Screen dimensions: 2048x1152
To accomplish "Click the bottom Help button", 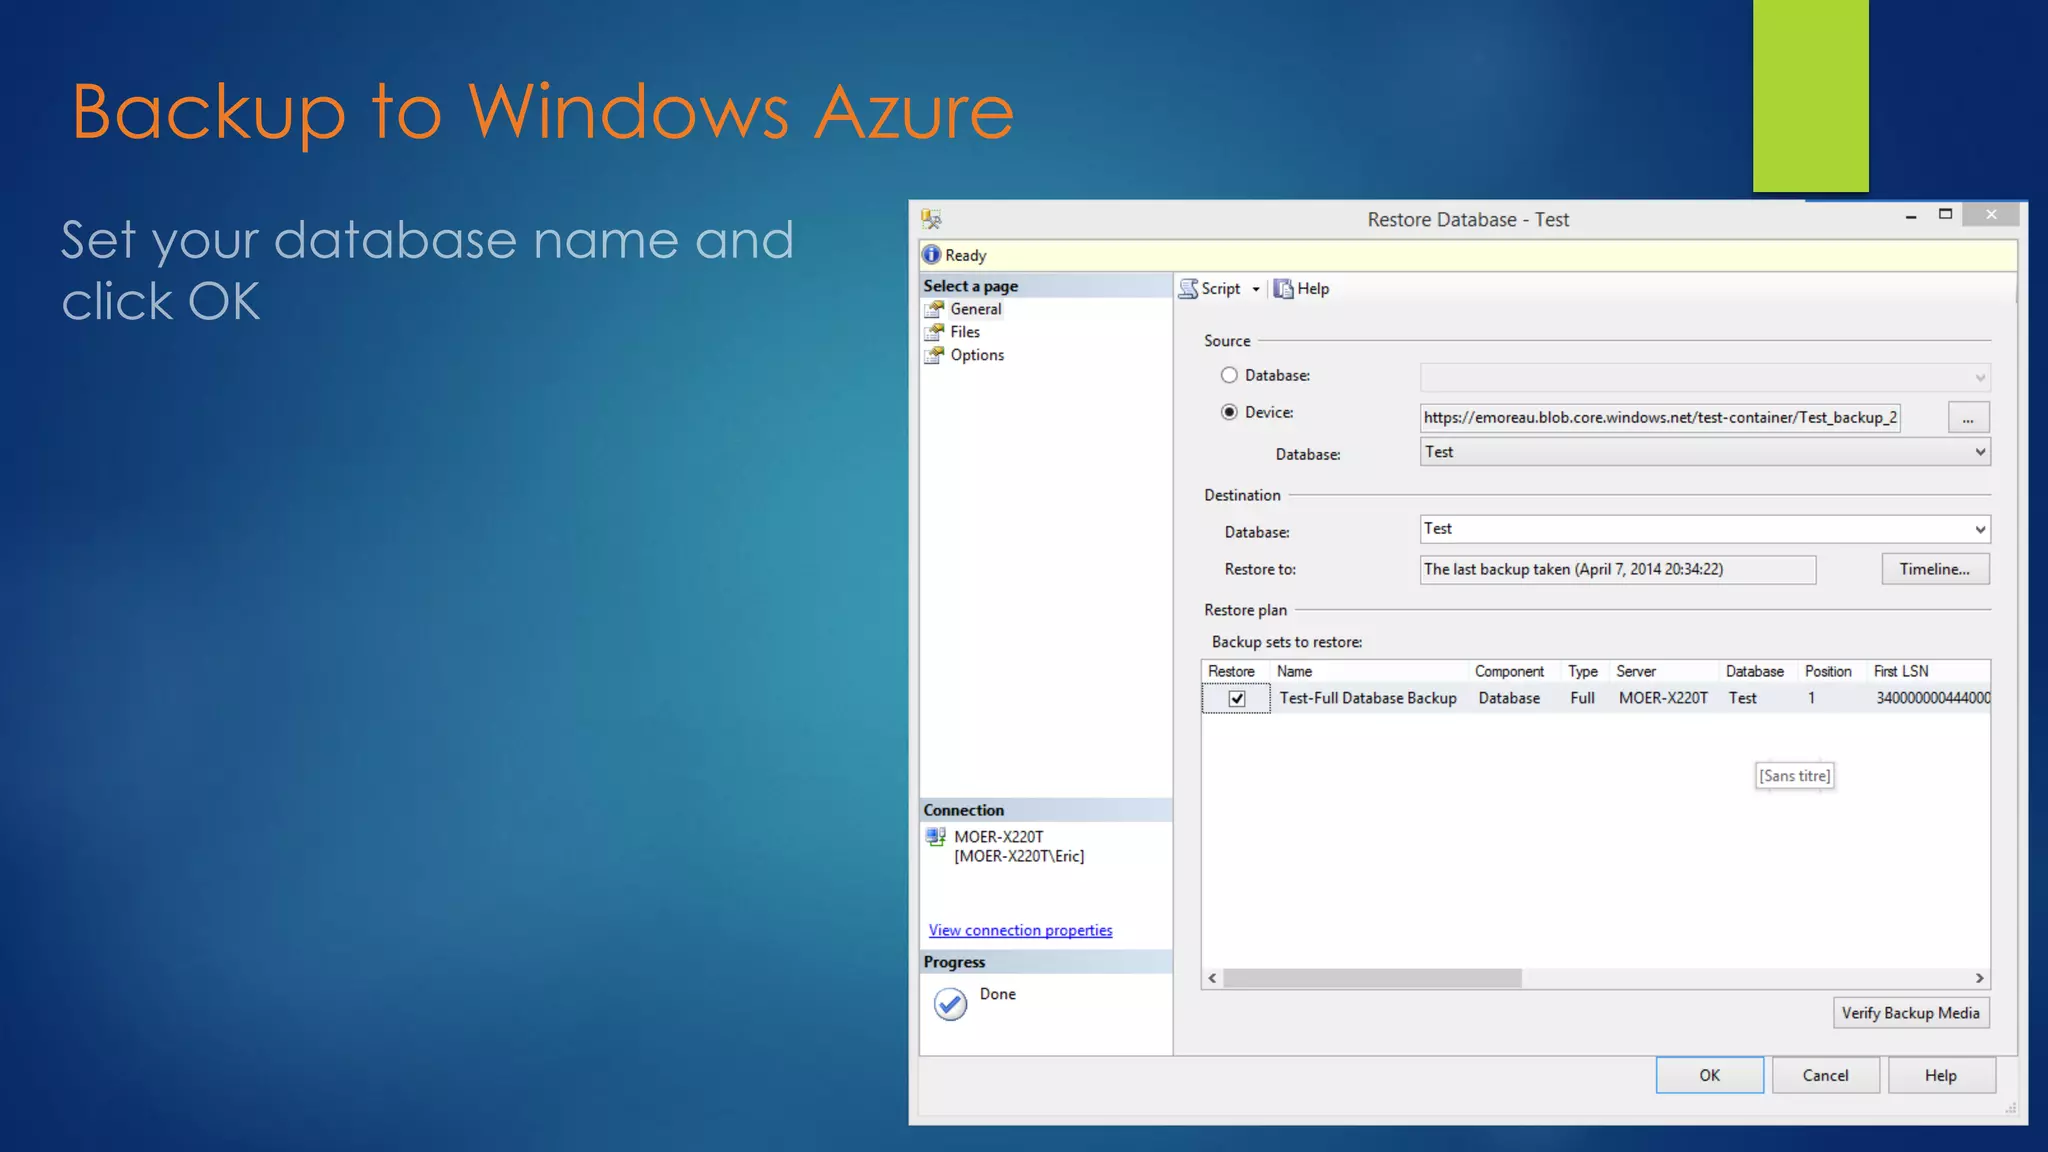I will 1941,1075.
